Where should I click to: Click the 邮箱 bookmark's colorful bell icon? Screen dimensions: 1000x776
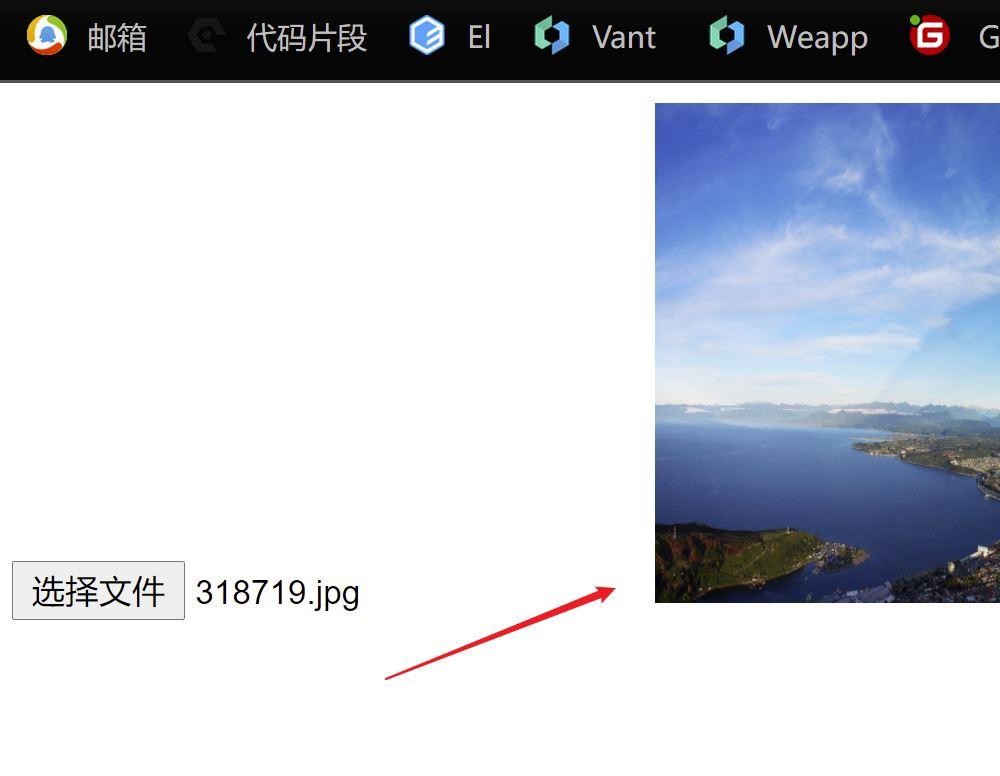tap(47, 35)
